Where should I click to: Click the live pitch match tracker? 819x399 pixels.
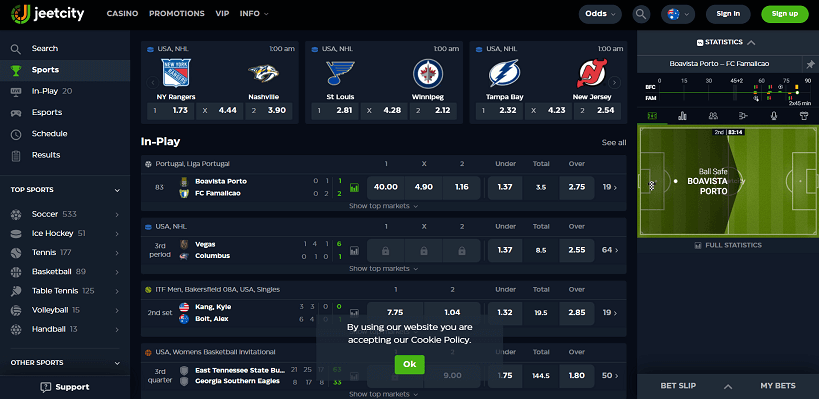(x=728, y=181)
